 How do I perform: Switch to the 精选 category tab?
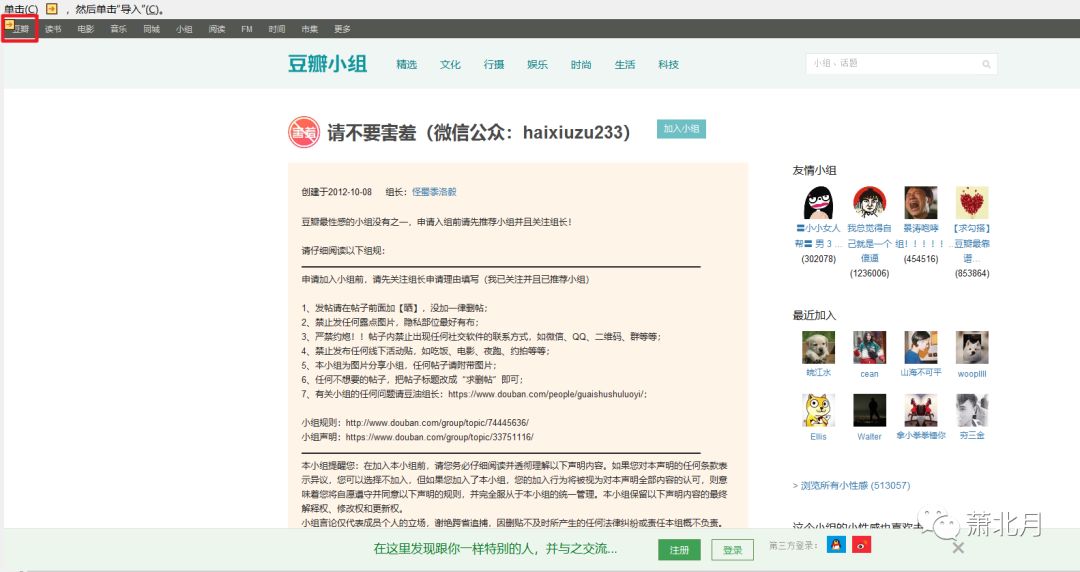406,64
